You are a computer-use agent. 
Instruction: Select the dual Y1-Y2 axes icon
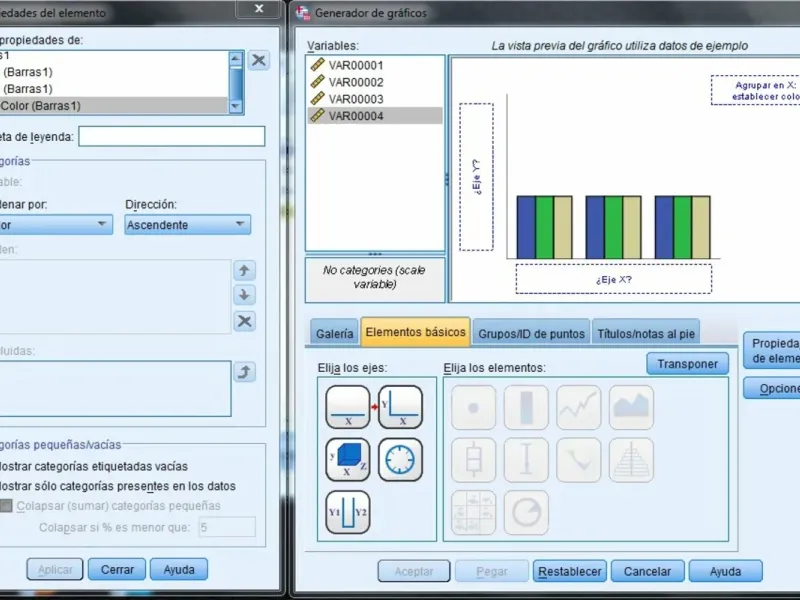pos(347,512)
